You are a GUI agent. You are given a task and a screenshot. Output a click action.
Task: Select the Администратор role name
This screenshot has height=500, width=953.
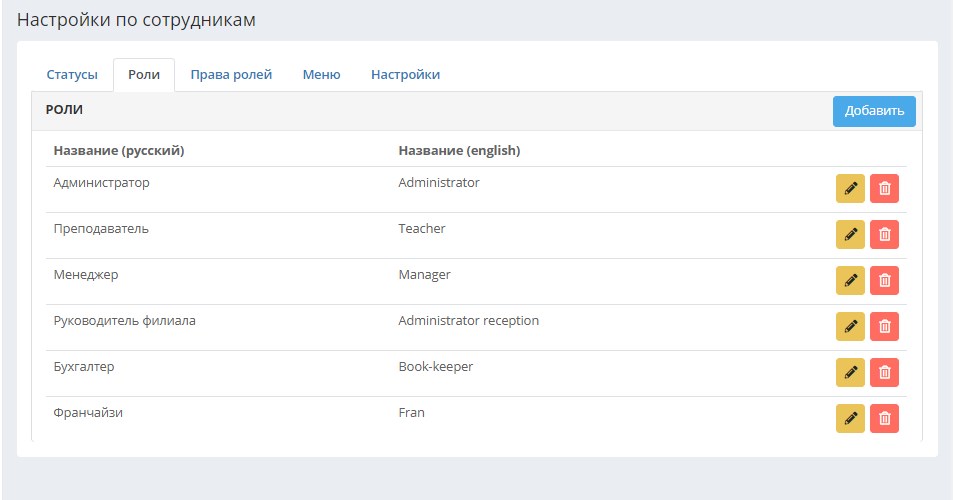[x=101, y=183]
